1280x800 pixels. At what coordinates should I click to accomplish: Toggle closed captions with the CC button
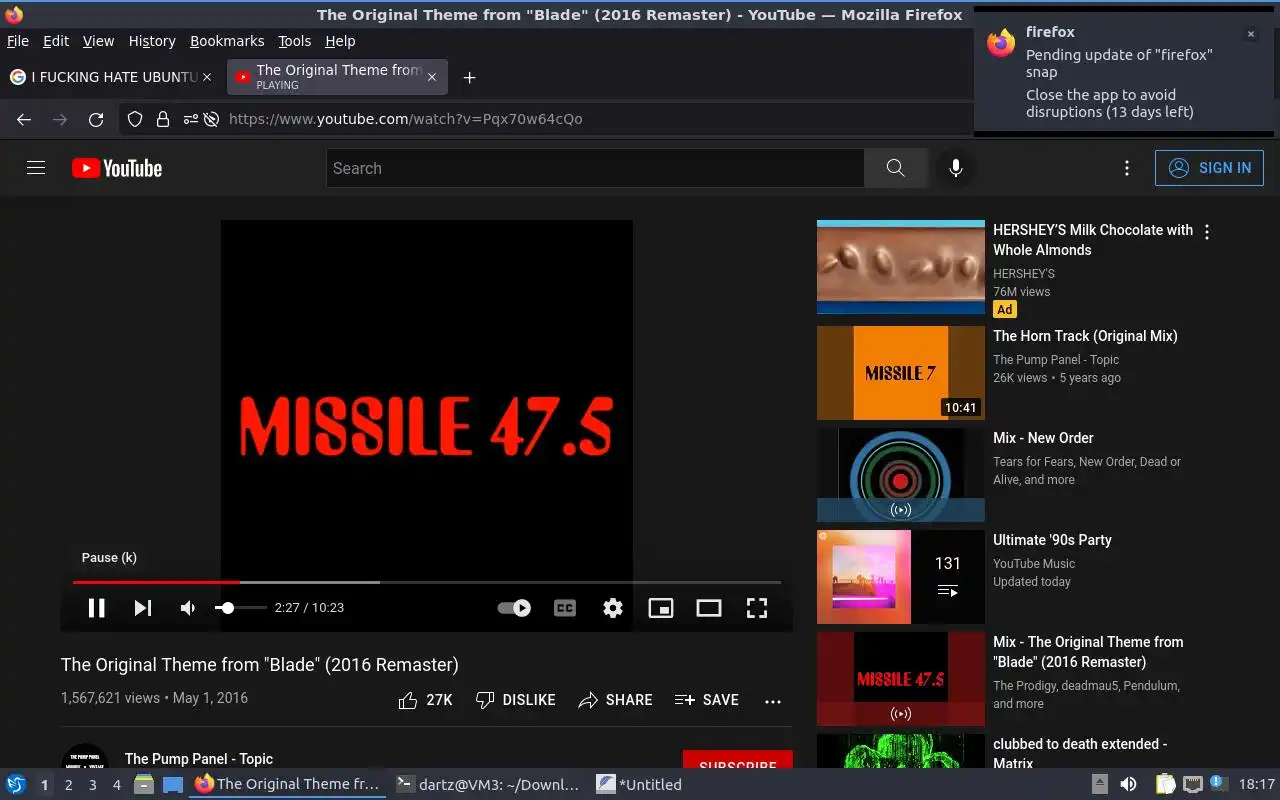[x=565, y=607]
